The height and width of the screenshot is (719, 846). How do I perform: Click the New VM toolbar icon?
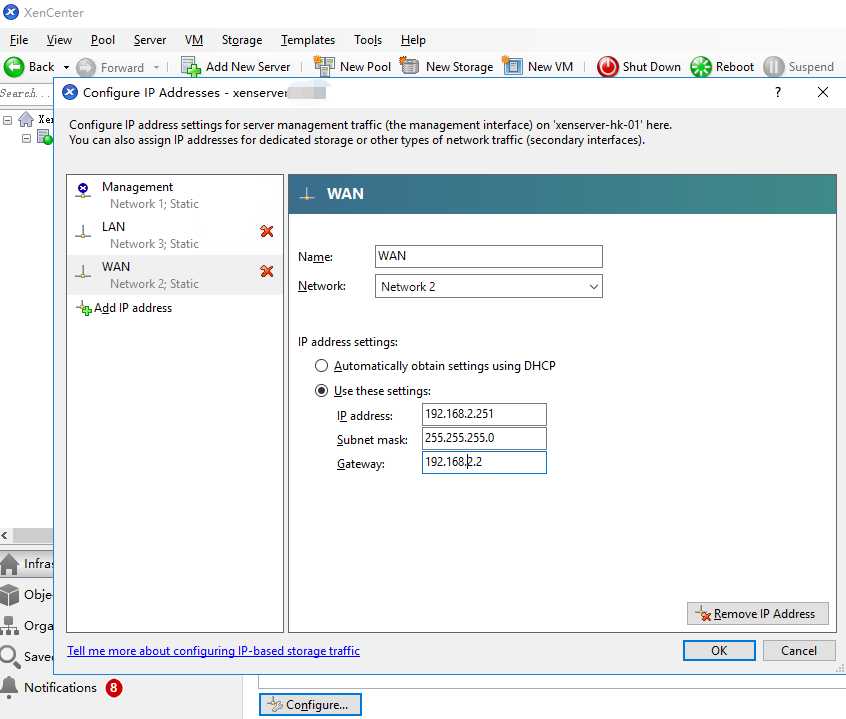coord(512,65)
